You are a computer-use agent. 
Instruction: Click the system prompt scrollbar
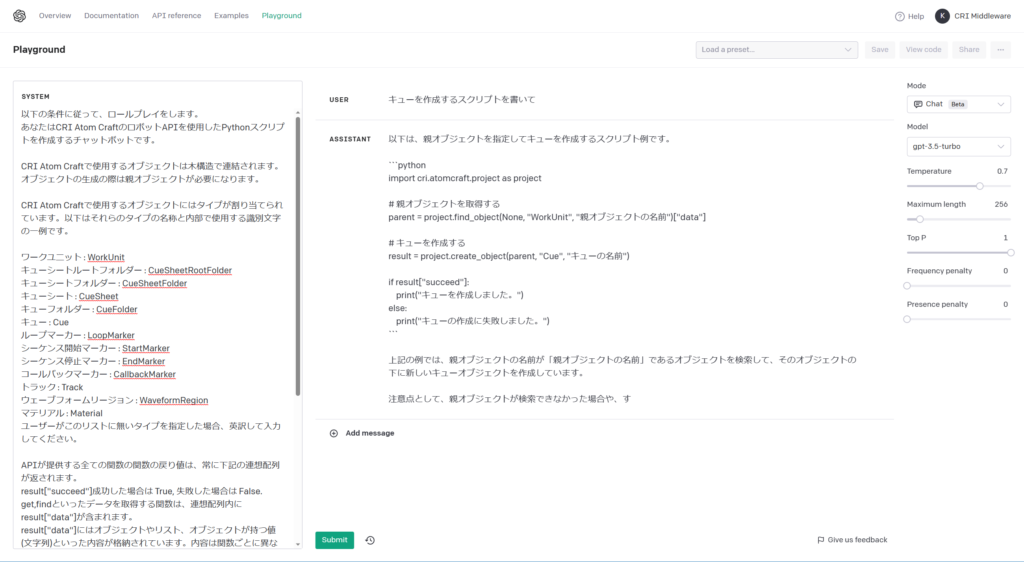point(298,256)
